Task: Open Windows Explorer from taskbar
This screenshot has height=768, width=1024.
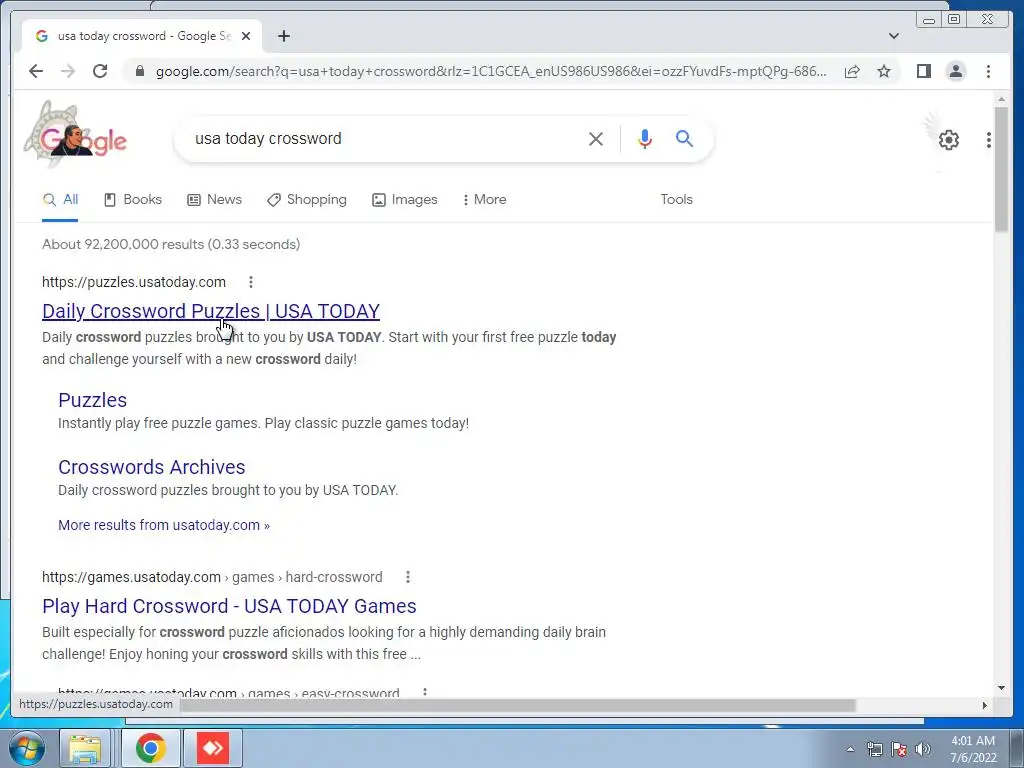Action: (x=85, y=748)
